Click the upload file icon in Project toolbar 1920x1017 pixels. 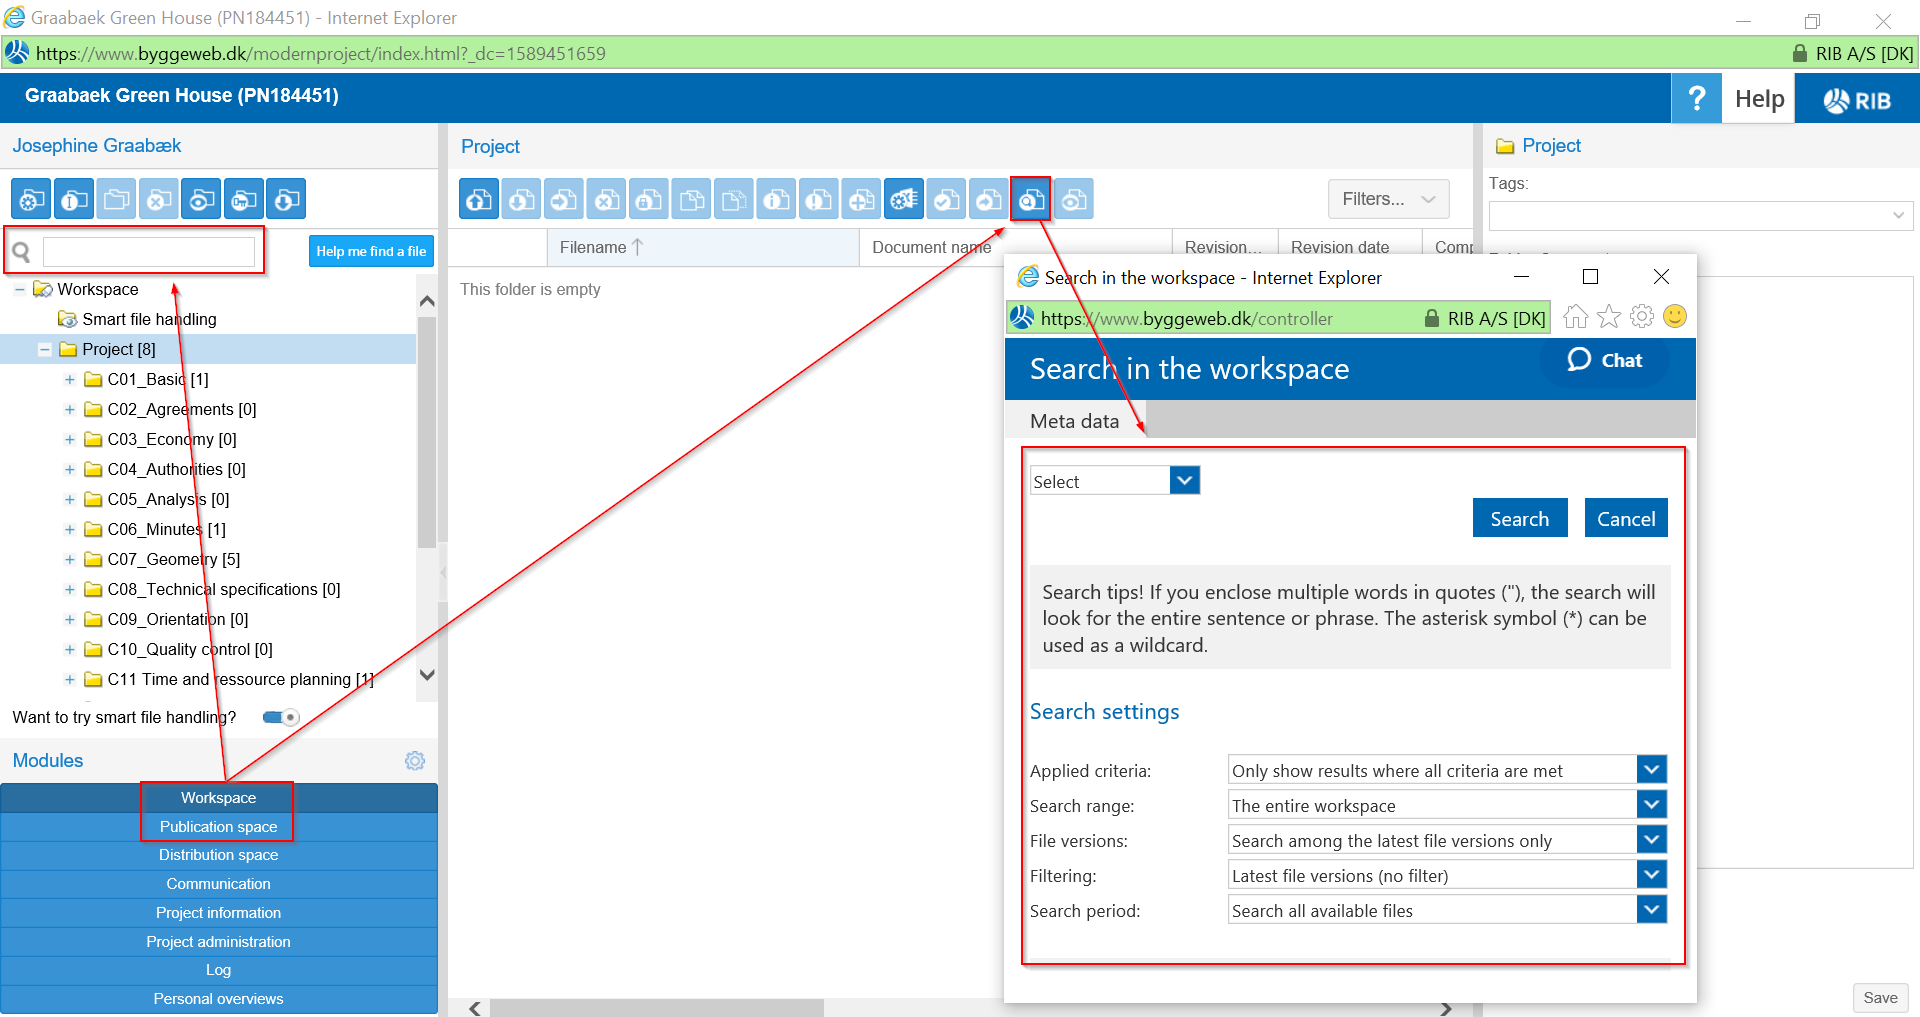coord(479,200)
